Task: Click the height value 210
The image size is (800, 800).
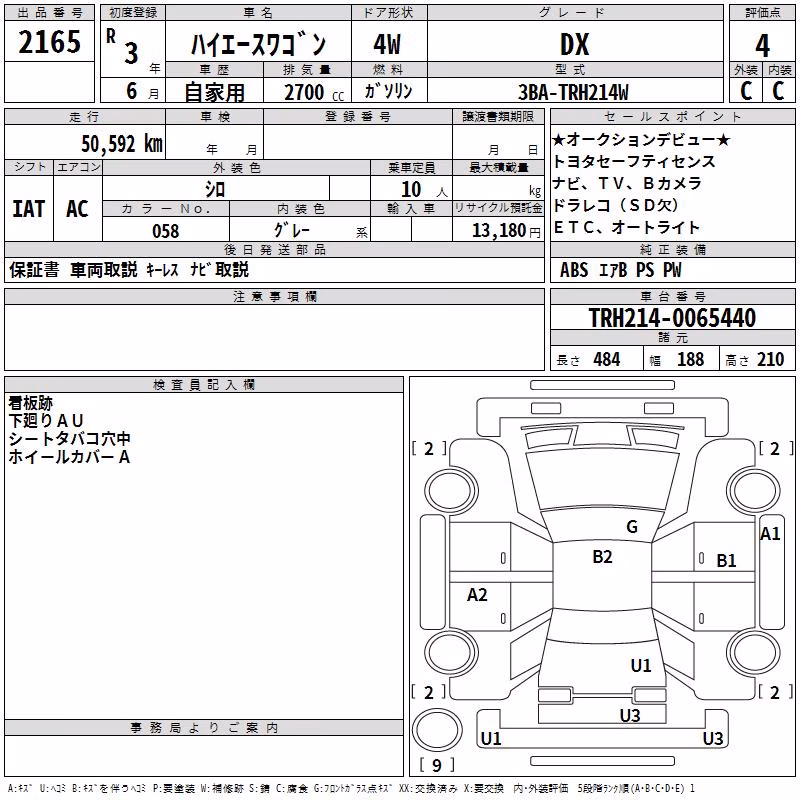Action: (770, 360)
